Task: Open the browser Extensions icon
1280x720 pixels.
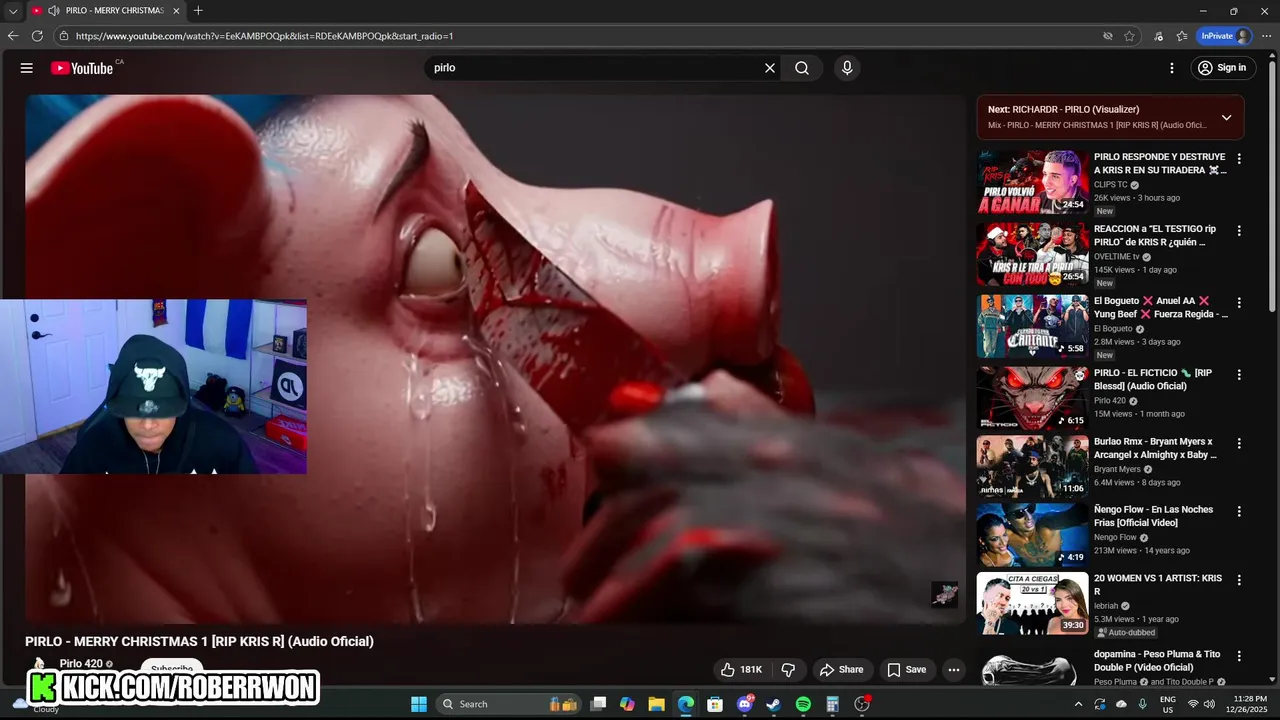Action: pyautogui.click(x=1159, y=36)
